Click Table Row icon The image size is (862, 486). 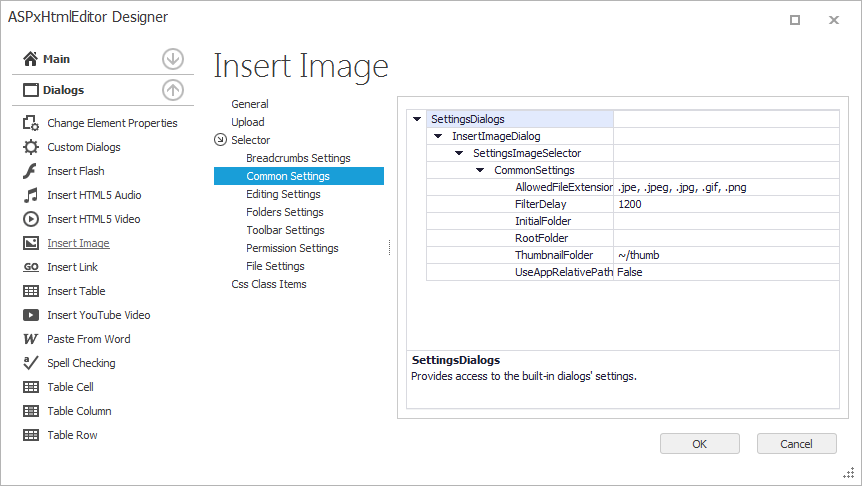(x=31, y=435)
